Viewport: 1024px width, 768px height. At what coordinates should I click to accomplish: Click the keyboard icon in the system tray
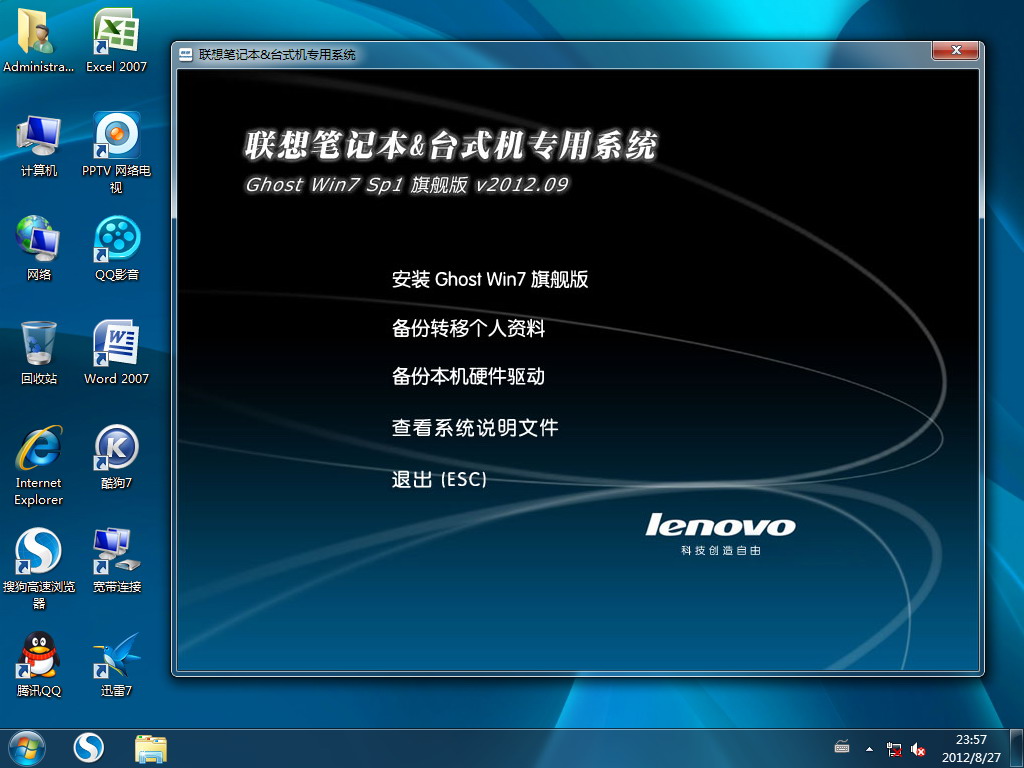(842, 747)
